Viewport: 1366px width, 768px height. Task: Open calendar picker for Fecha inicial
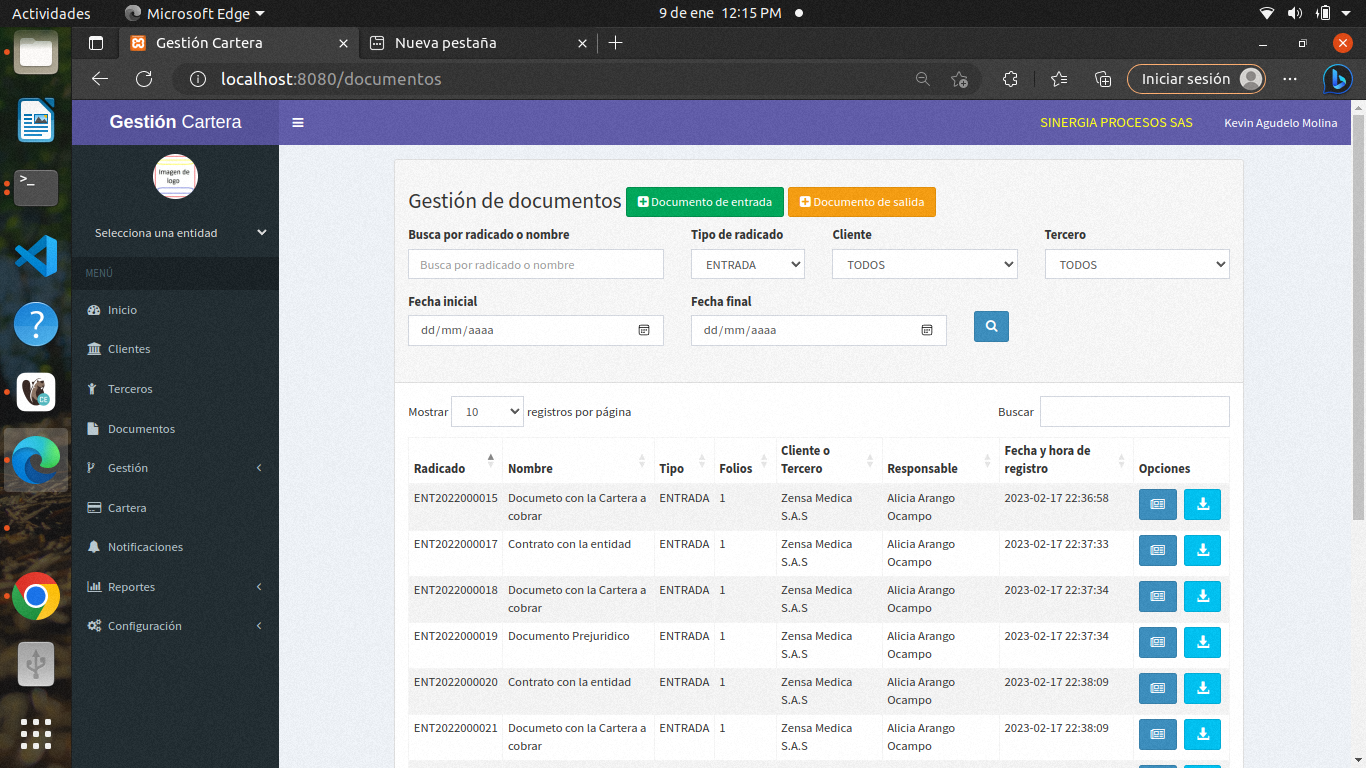coord(644,330)
